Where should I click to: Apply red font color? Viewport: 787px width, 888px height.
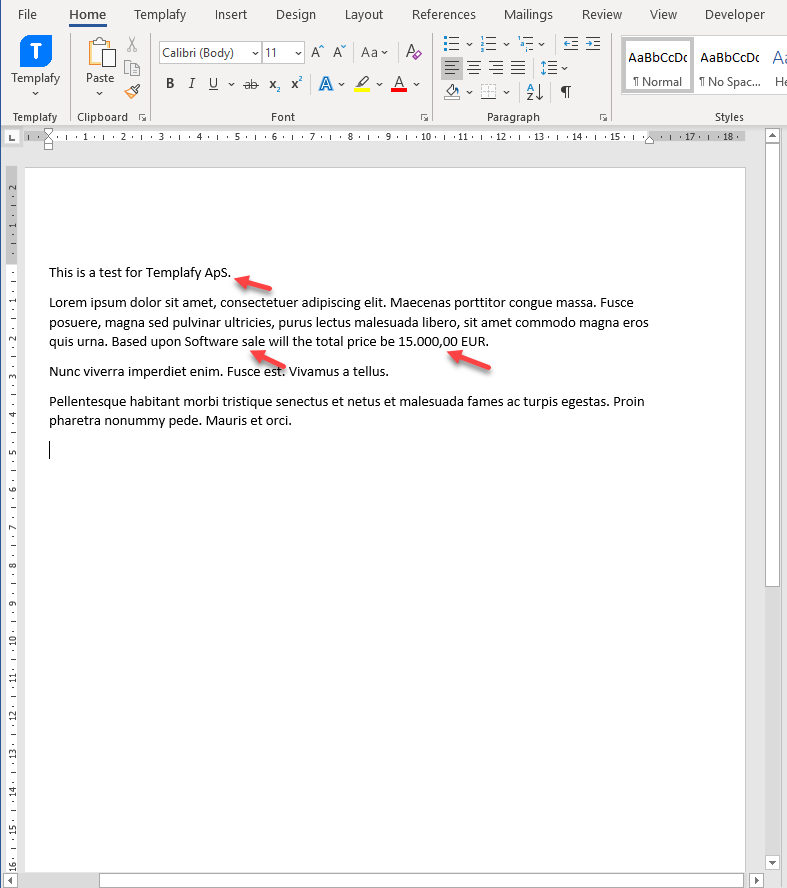[399, 84]
